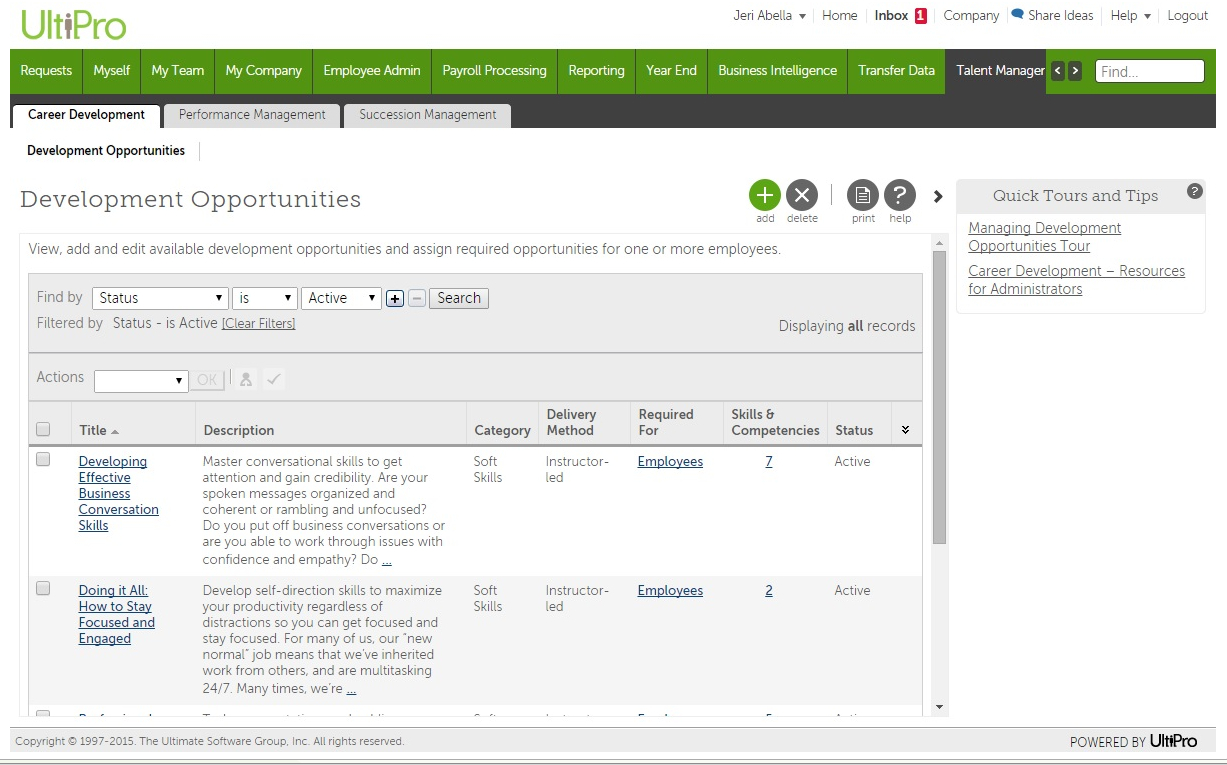The image size is (1227, 765).
Task: Open the Payroll Processing menu
Action: 494,71
